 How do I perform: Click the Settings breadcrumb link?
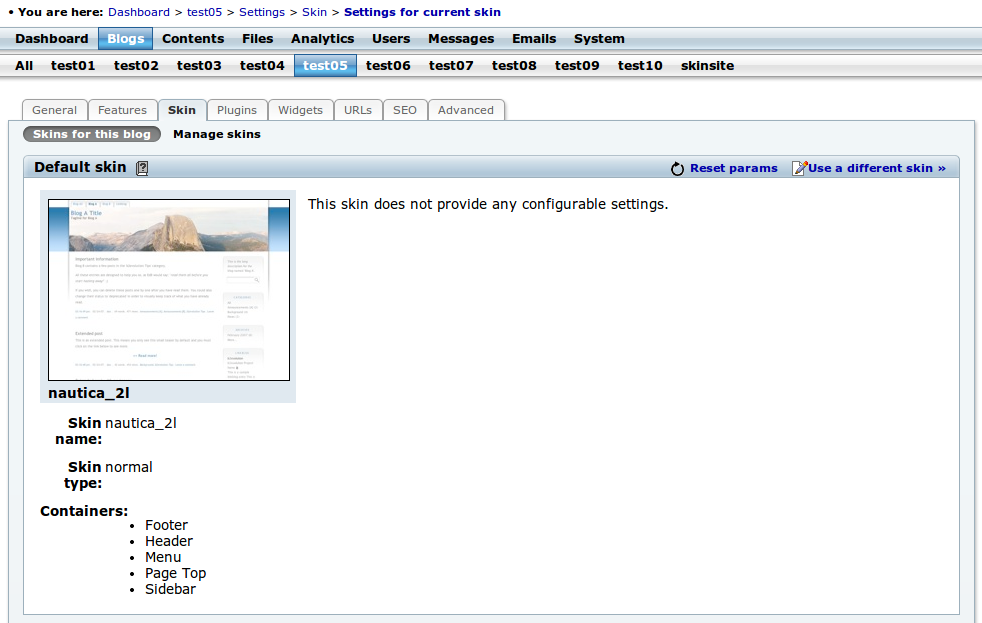coord(262,12)
